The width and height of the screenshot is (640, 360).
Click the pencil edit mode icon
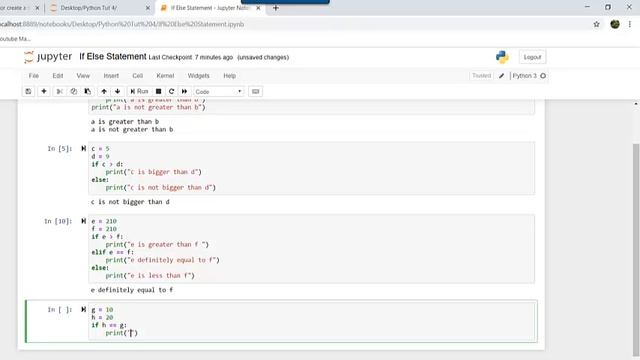pyautogui.click(x=501, y=76)
